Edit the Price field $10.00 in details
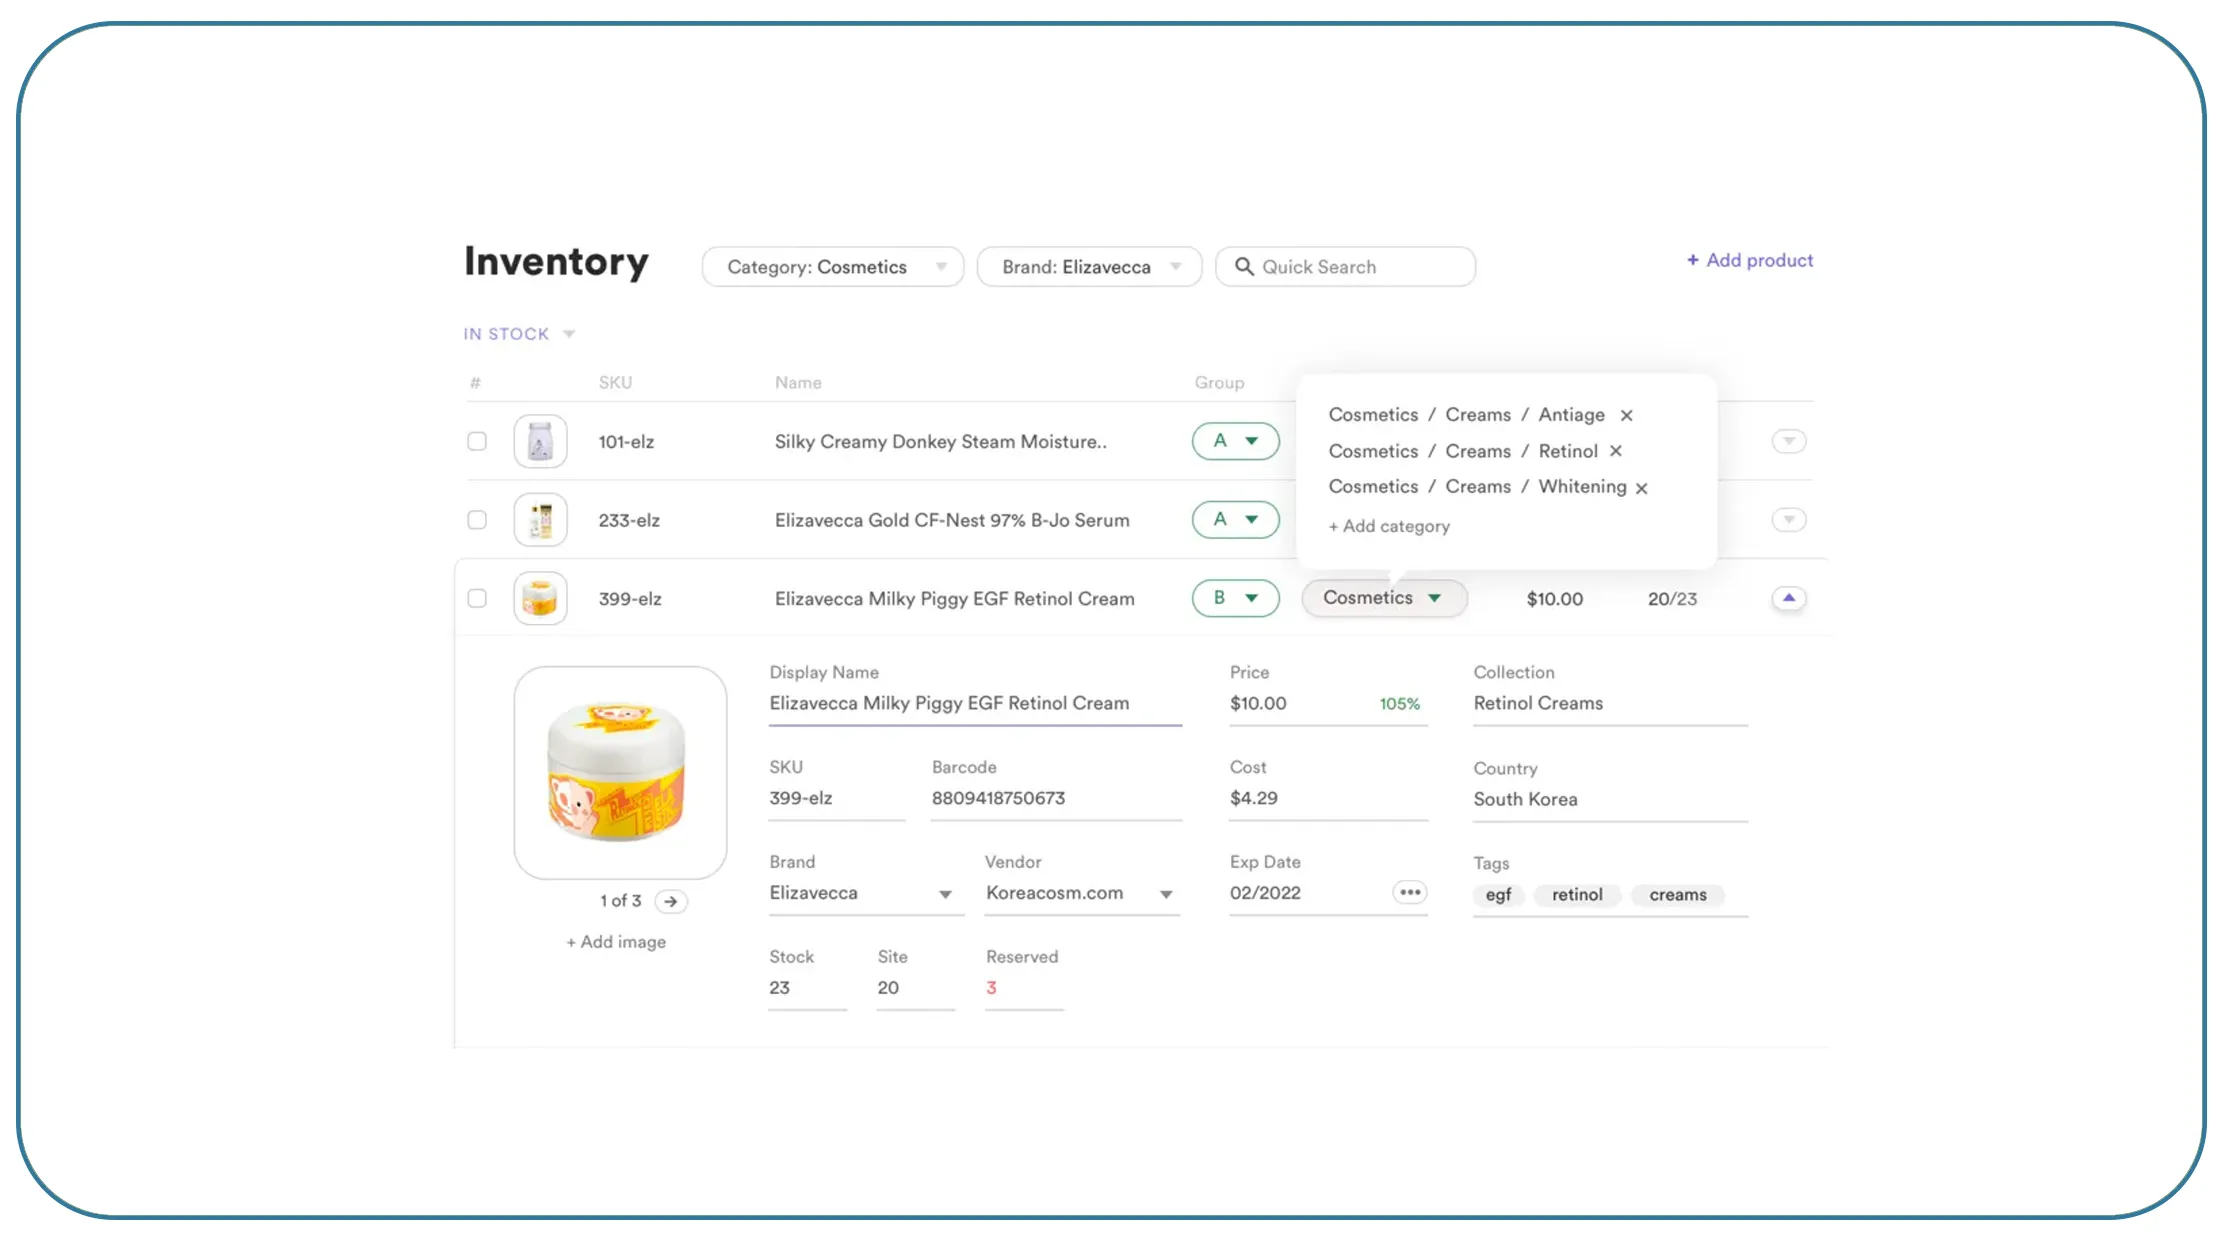This screenshot has width=2223, height=1240. pyautogui.click(x=1328, y=704)
